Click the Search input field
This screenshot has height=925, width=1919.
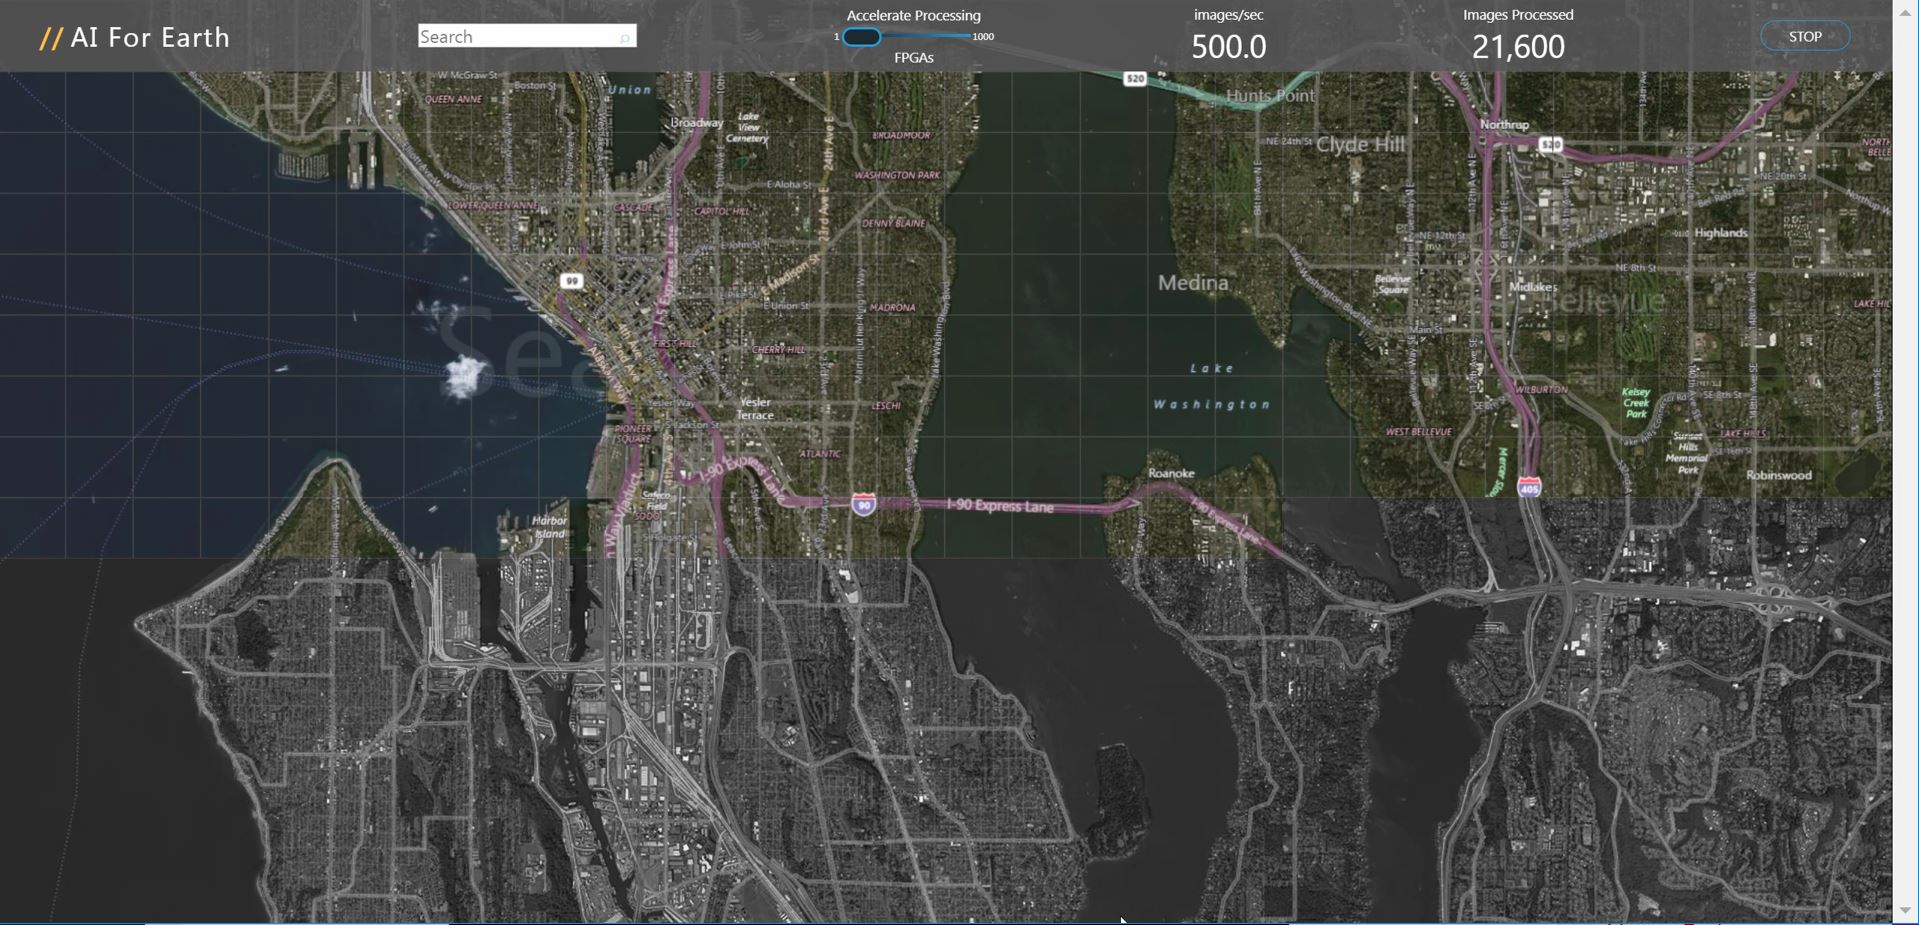pyautogui.click(x=510, y=35)
